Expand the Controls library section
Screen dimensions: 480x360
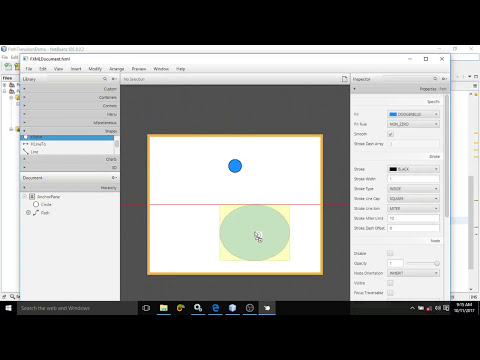pos(70,106)
